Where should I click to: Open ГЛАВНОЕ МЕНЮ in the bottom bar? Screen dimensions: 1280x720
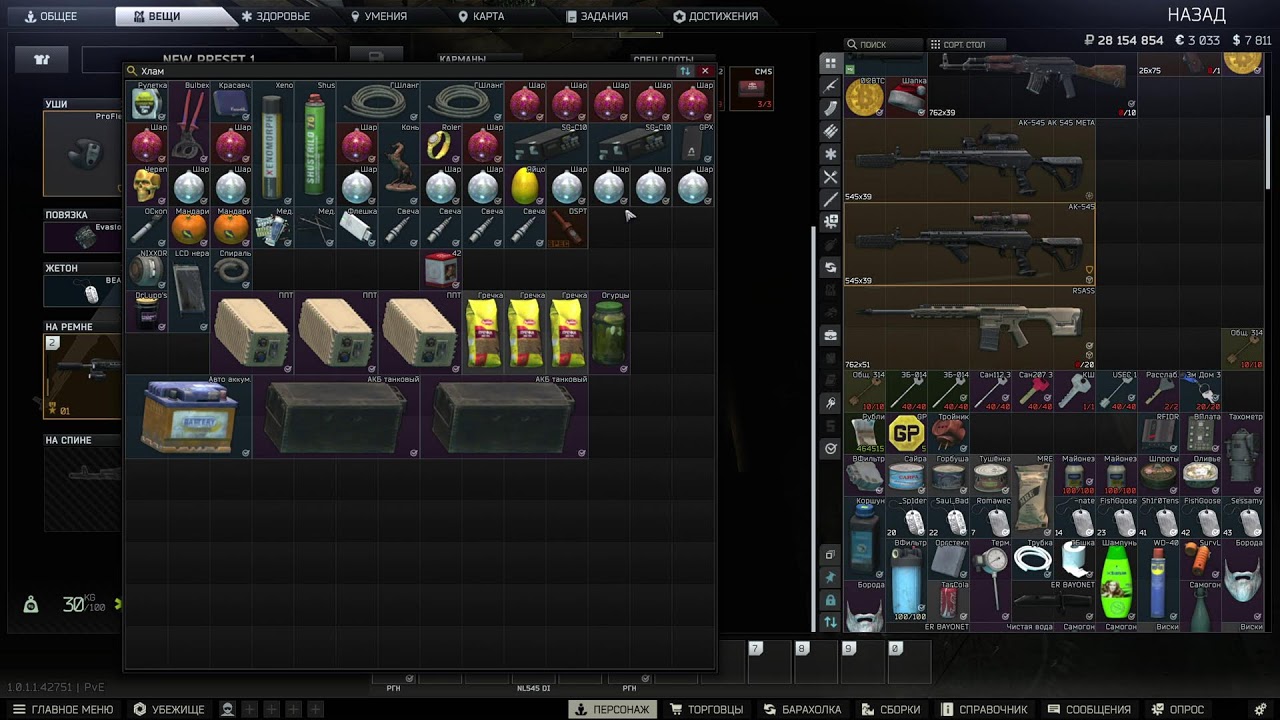click(x=63, y=709)
